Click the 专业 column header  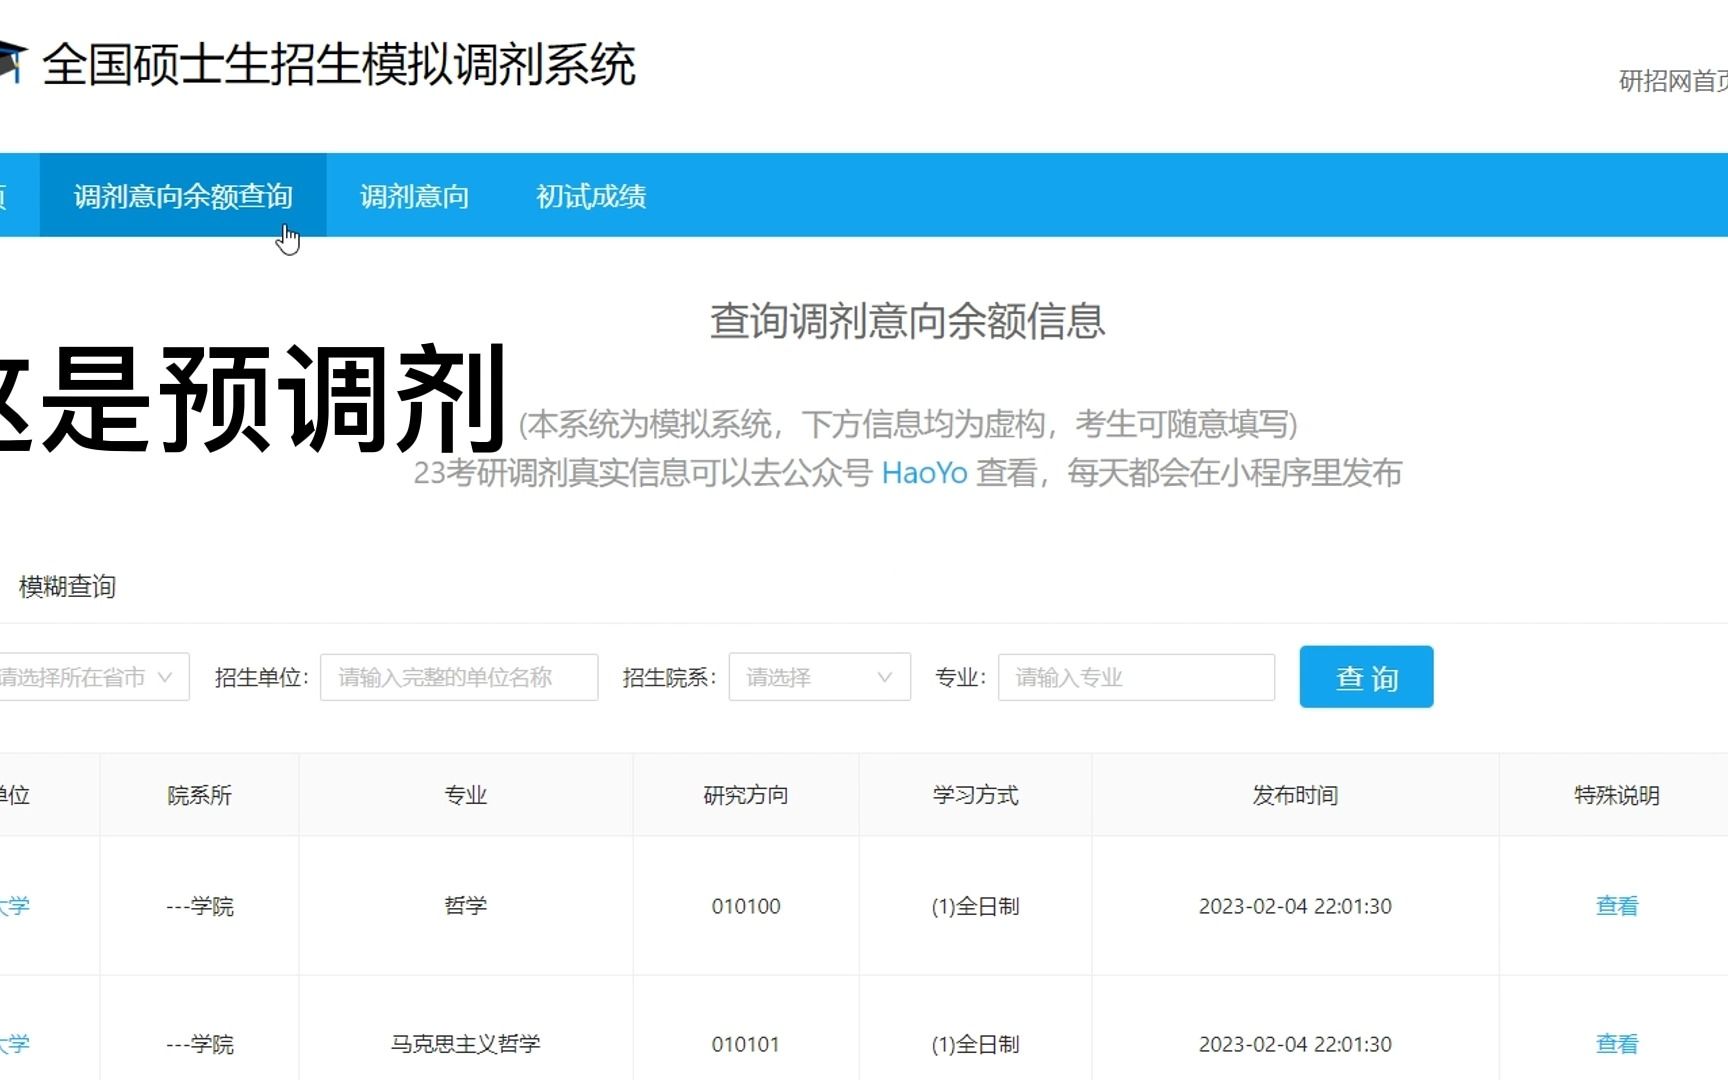click(x=466, y=795)
